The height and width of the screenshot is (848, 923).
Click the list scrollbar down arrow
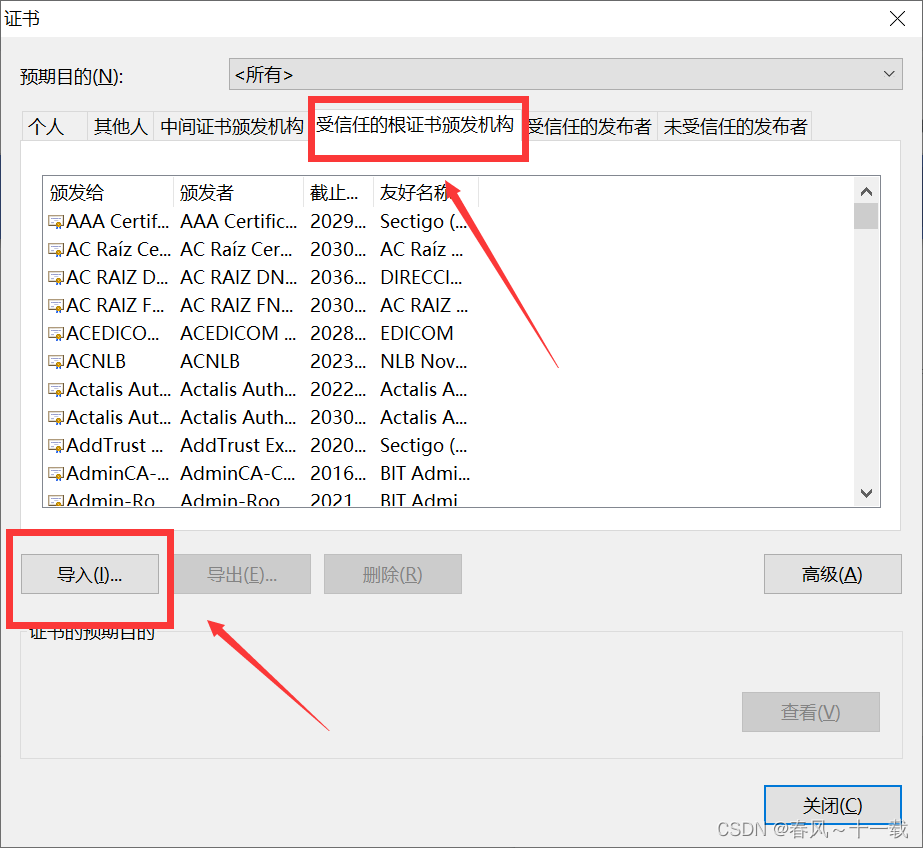coord(866,493)
